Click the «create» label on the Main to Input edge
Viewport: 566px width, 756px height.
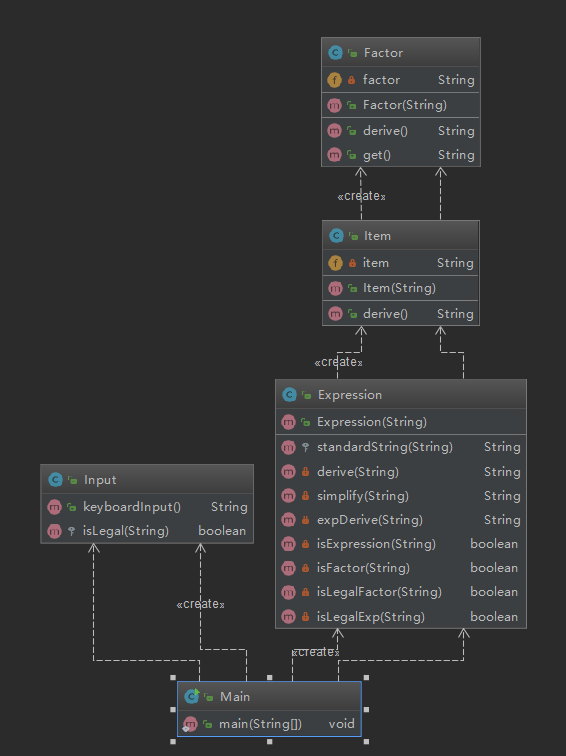coord(201,604)
